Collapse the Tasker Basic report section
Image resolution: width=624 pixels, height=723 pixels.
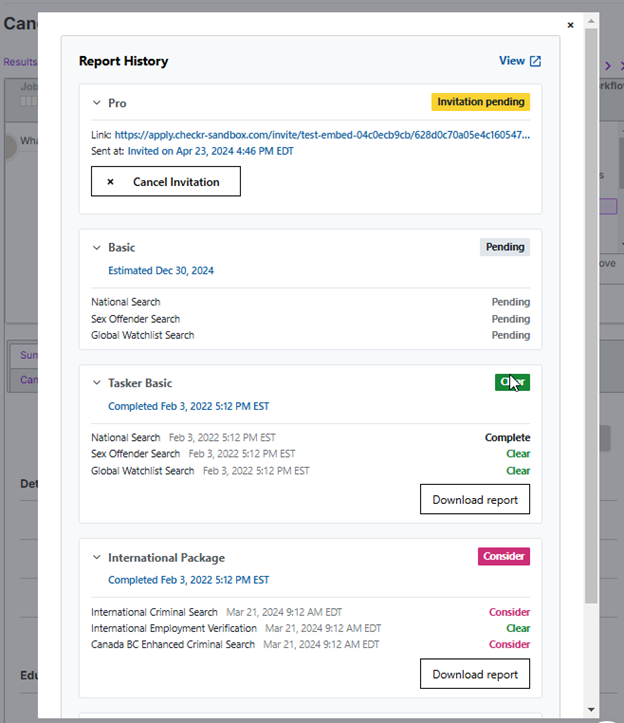[96, 383]
